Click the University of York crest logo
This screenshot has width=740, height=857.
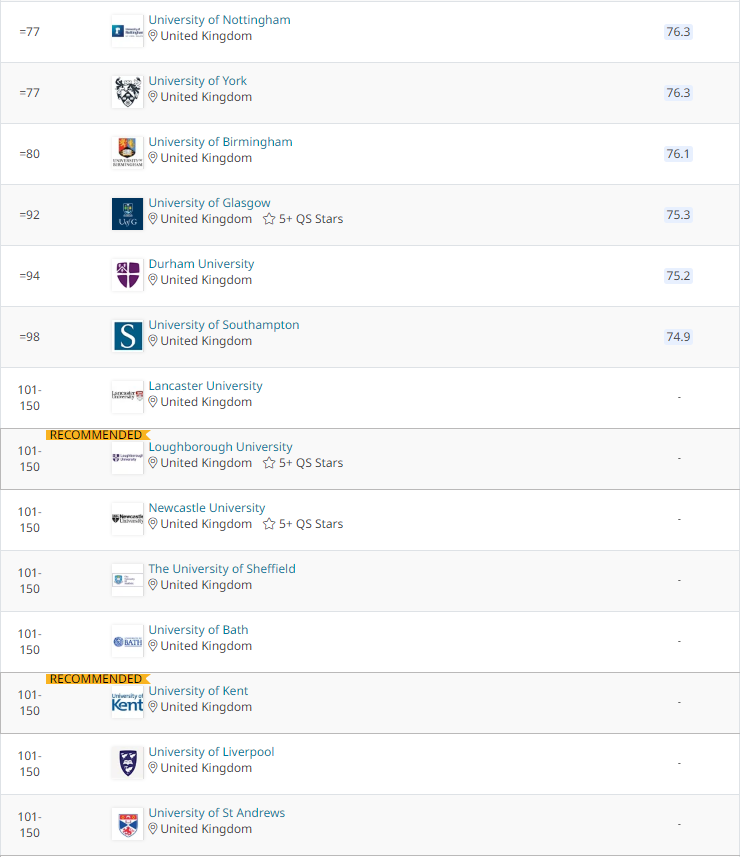(127, 92)
